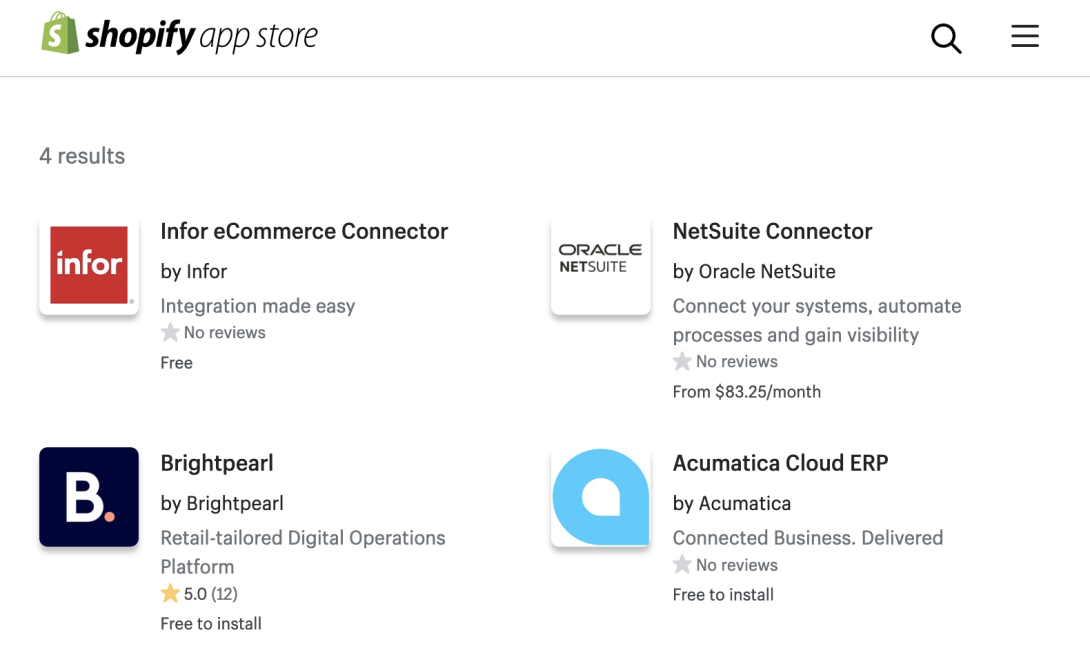
Task: Click the Acumatica light blue app icon
Action: tap(600, 497)
